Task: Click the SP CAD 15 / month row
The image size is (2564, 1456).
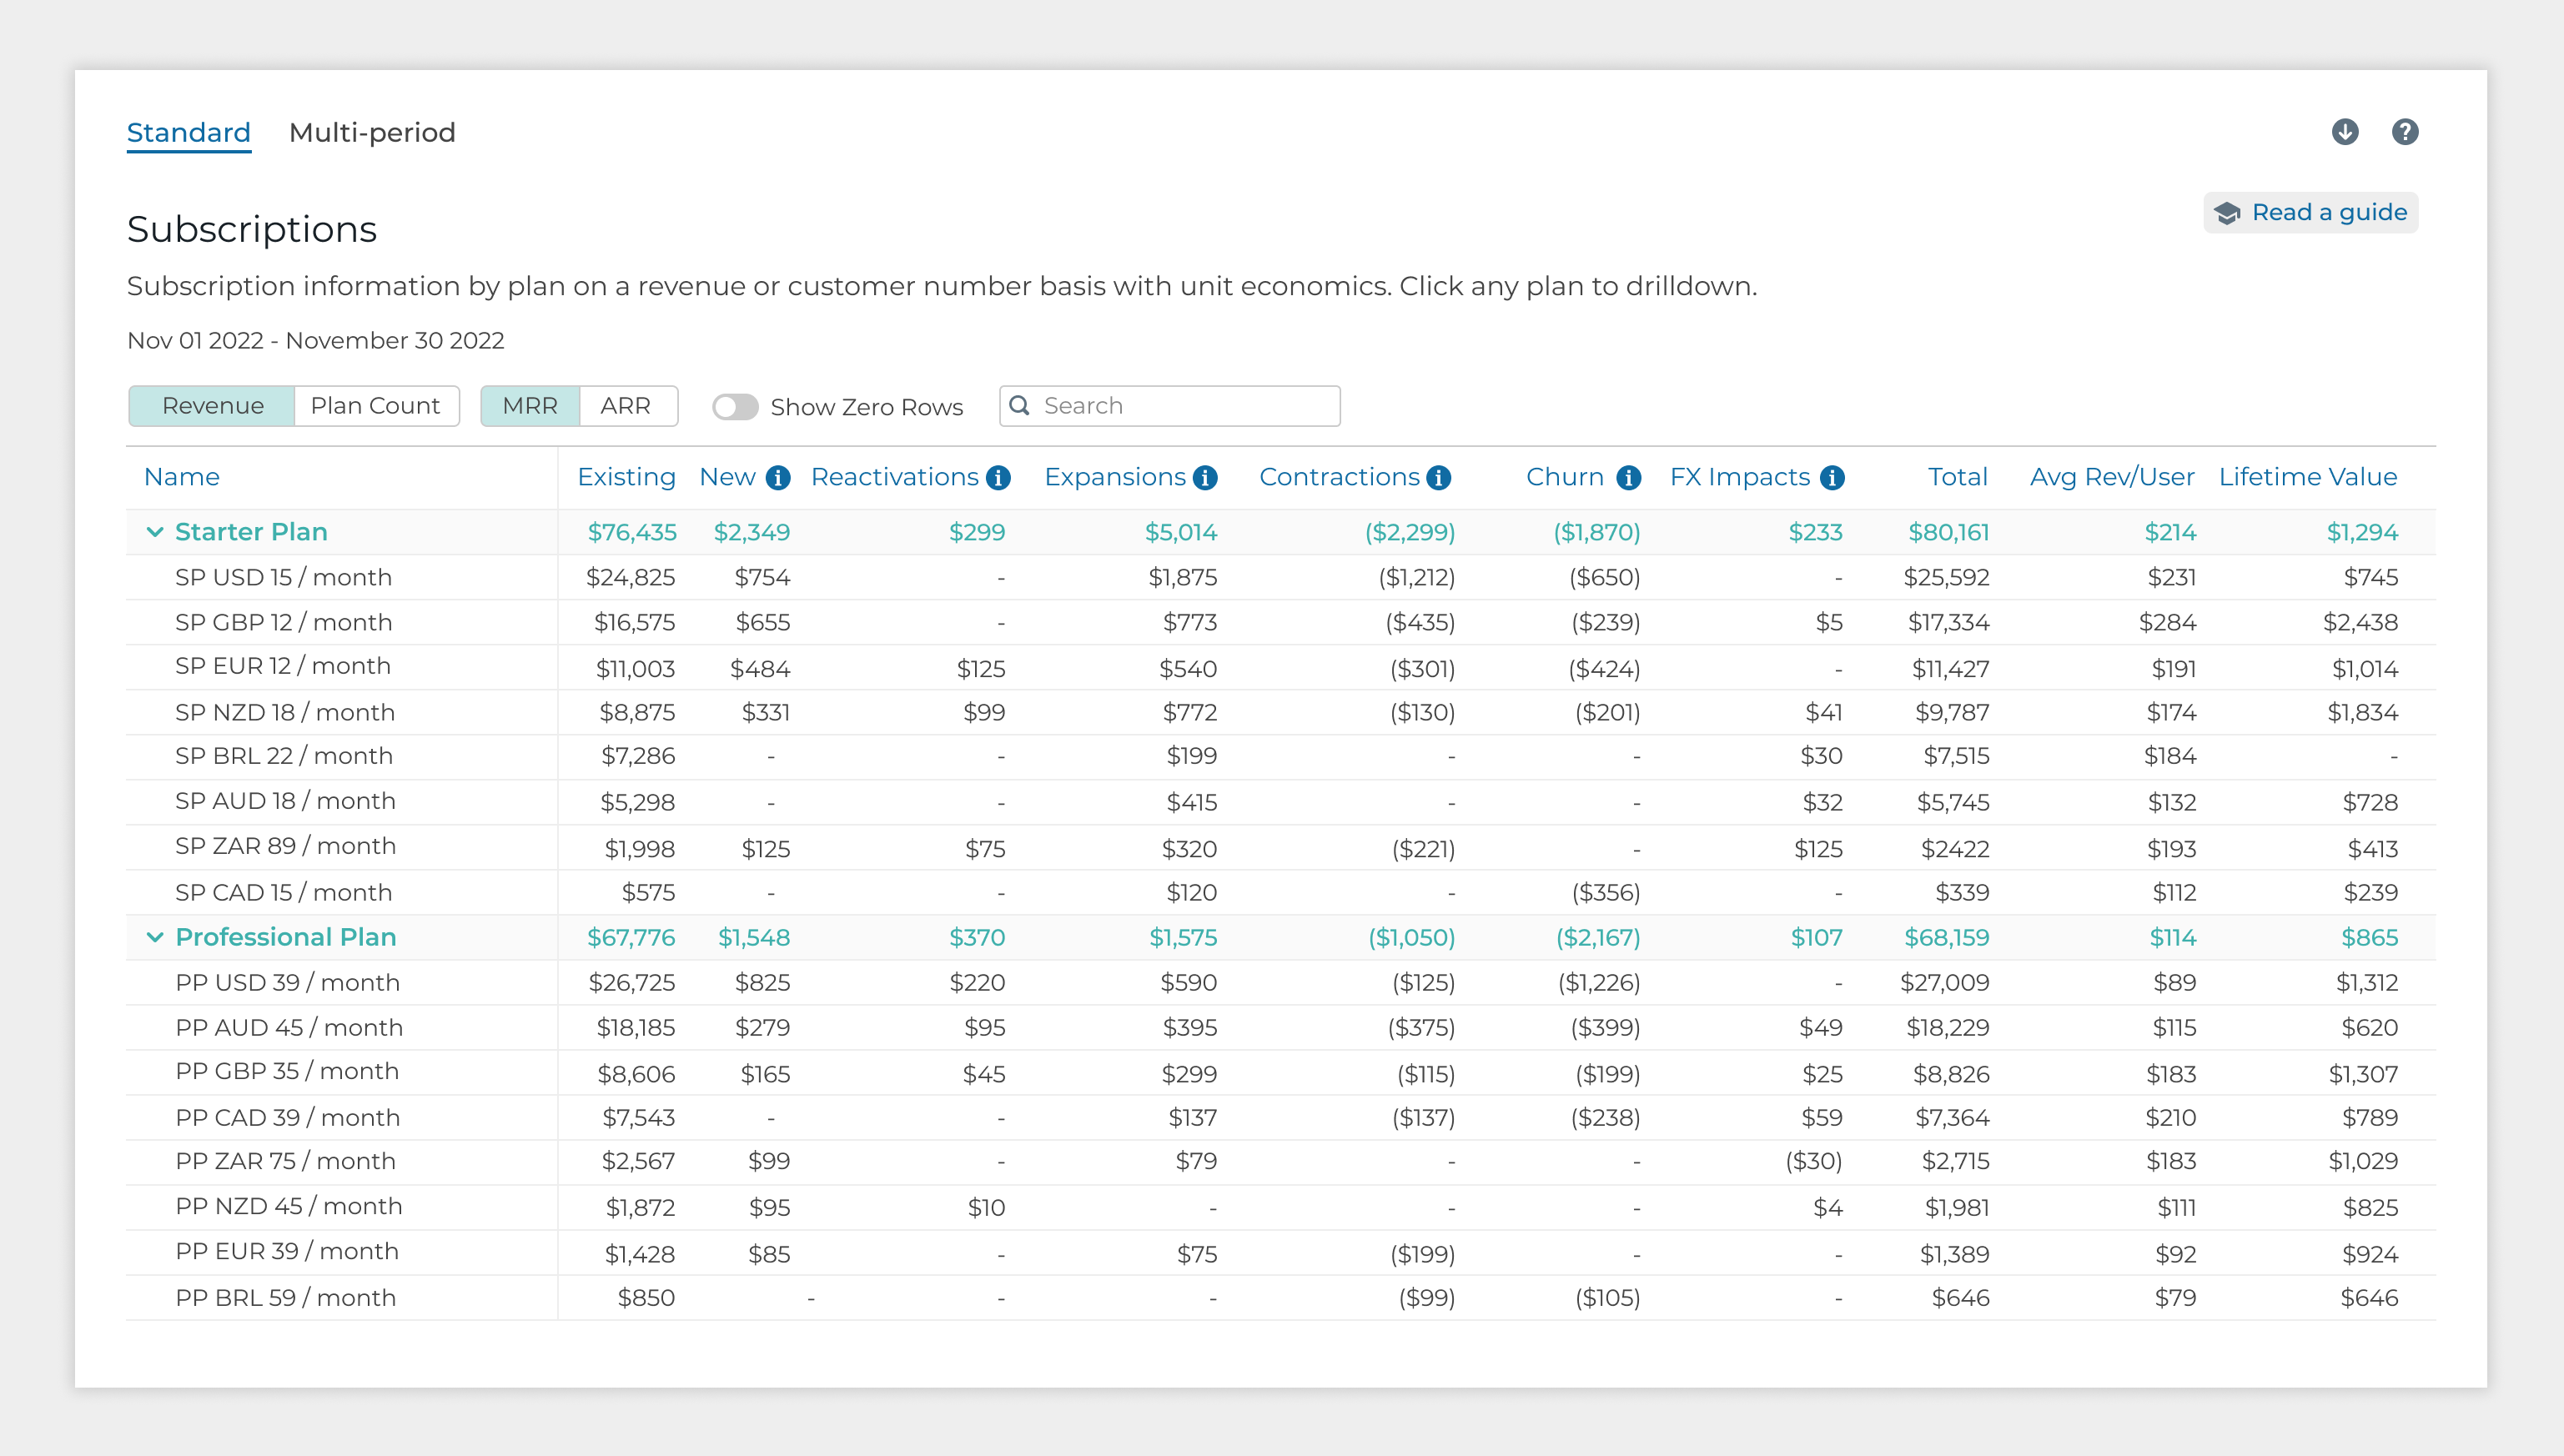Action: point(1280,892)
